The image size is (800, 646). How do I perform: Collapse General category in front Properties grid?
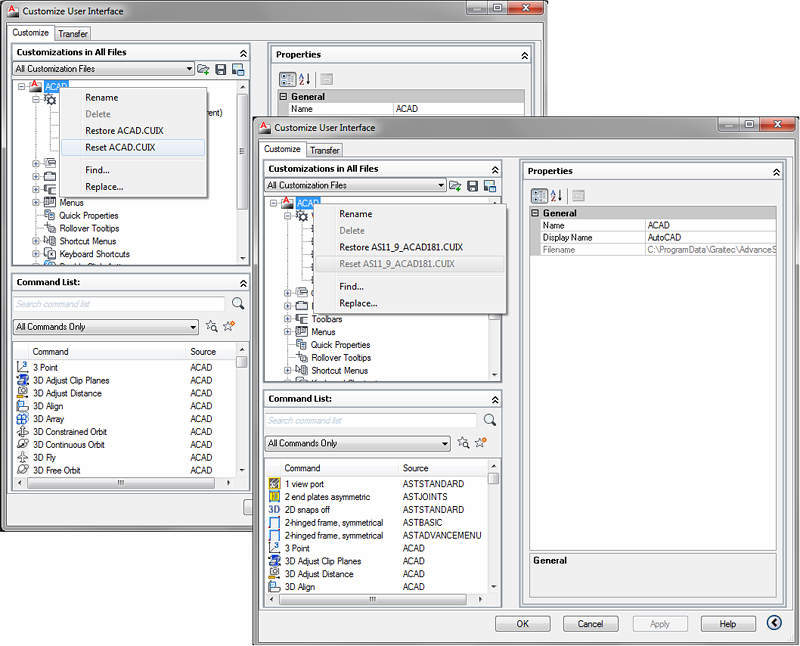[x=535, y=213]
